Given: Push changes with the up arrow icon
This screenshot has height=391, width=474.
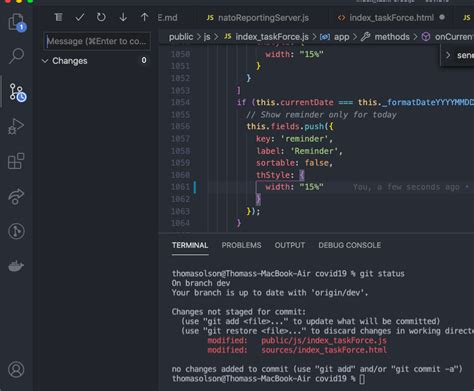Looking at the screenshot, I should pos(144,17).
